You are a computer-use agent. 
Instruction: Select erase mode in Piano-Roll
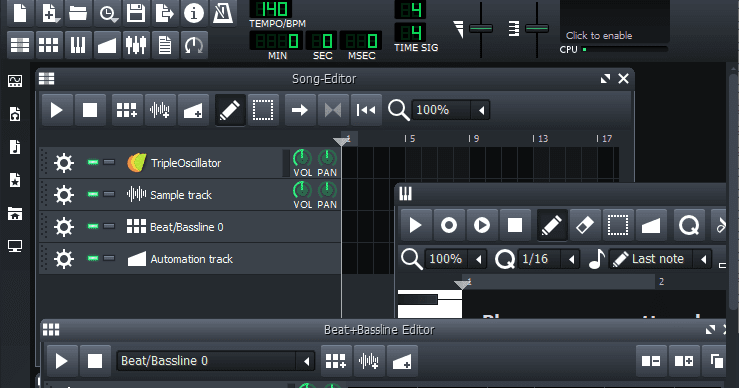[x=585, y=225]
